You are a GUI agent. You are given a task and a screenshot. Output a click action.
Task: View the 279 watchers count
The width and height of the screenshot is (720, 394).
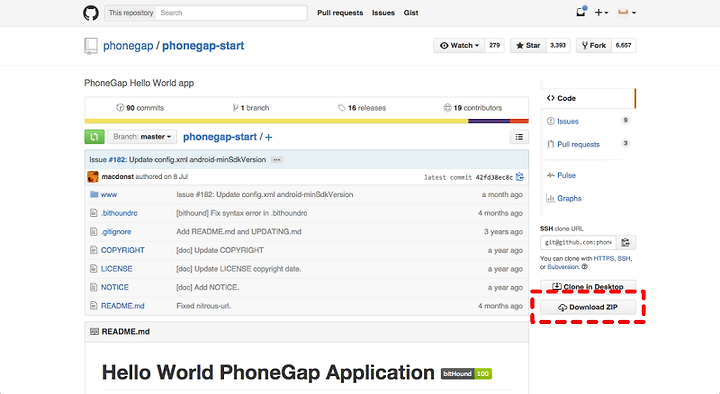[x=495, y=45]
